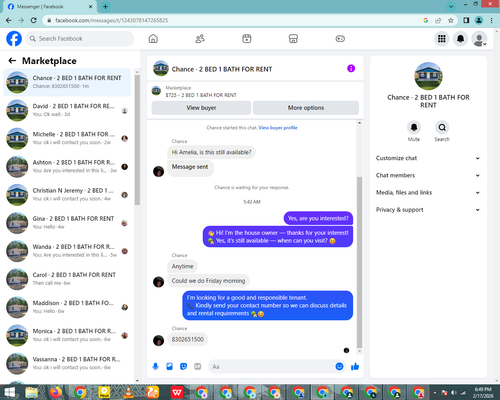Click the conversation list scrollbar
Viewport: 500px width, 400px height.
[137, 140]
